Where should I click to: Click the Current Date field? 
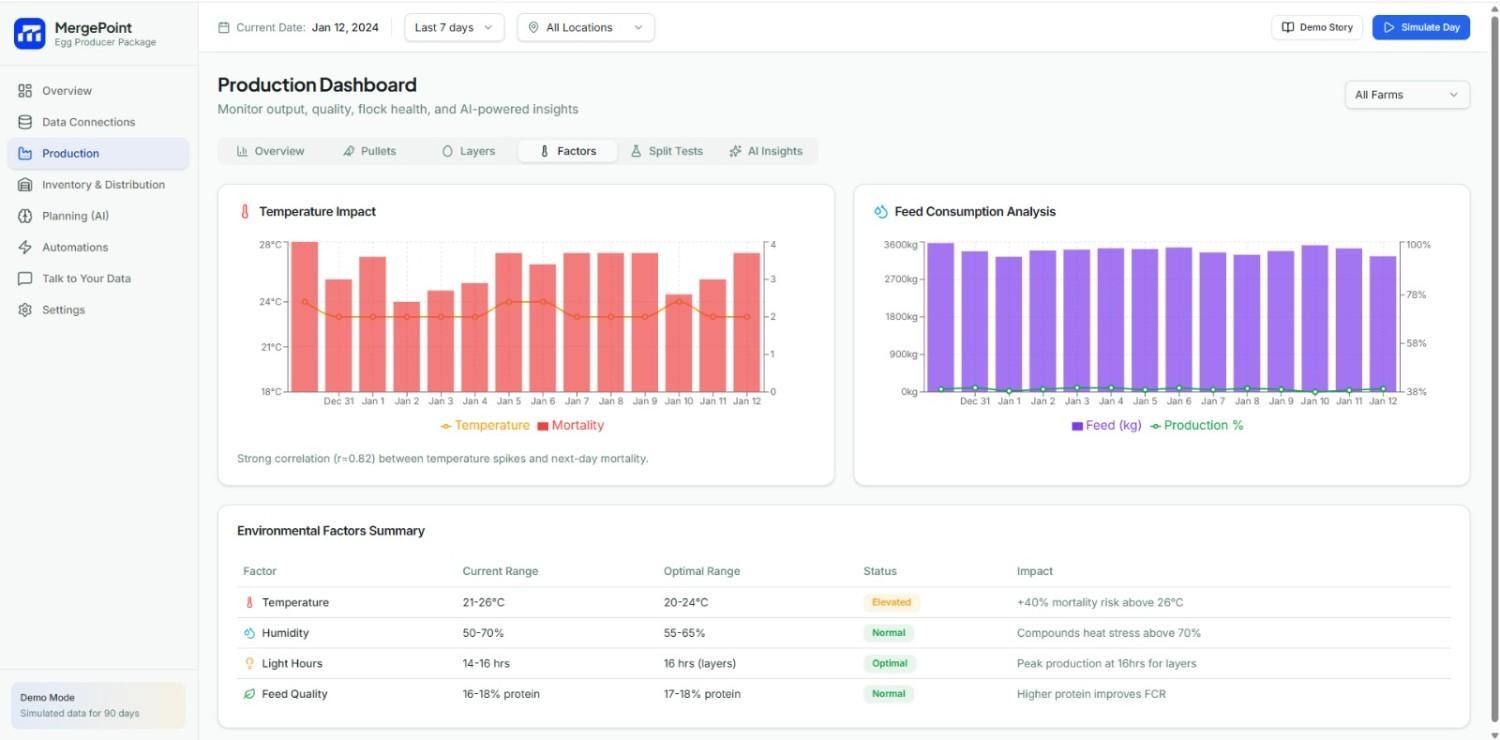pos(300,27)
